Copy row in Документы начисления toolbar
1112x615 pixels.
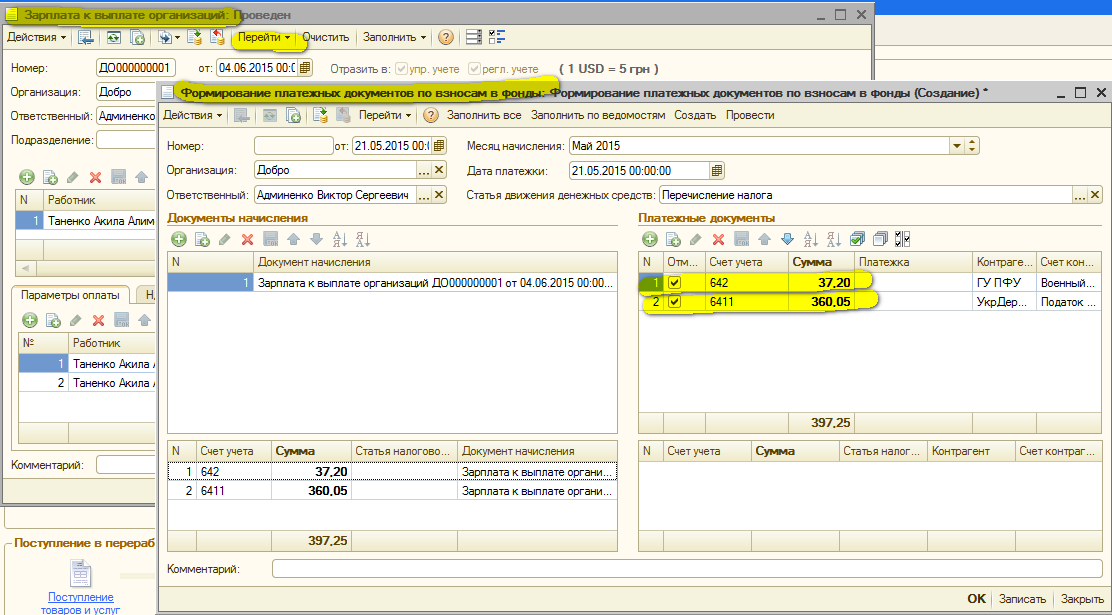click(201, 240)
